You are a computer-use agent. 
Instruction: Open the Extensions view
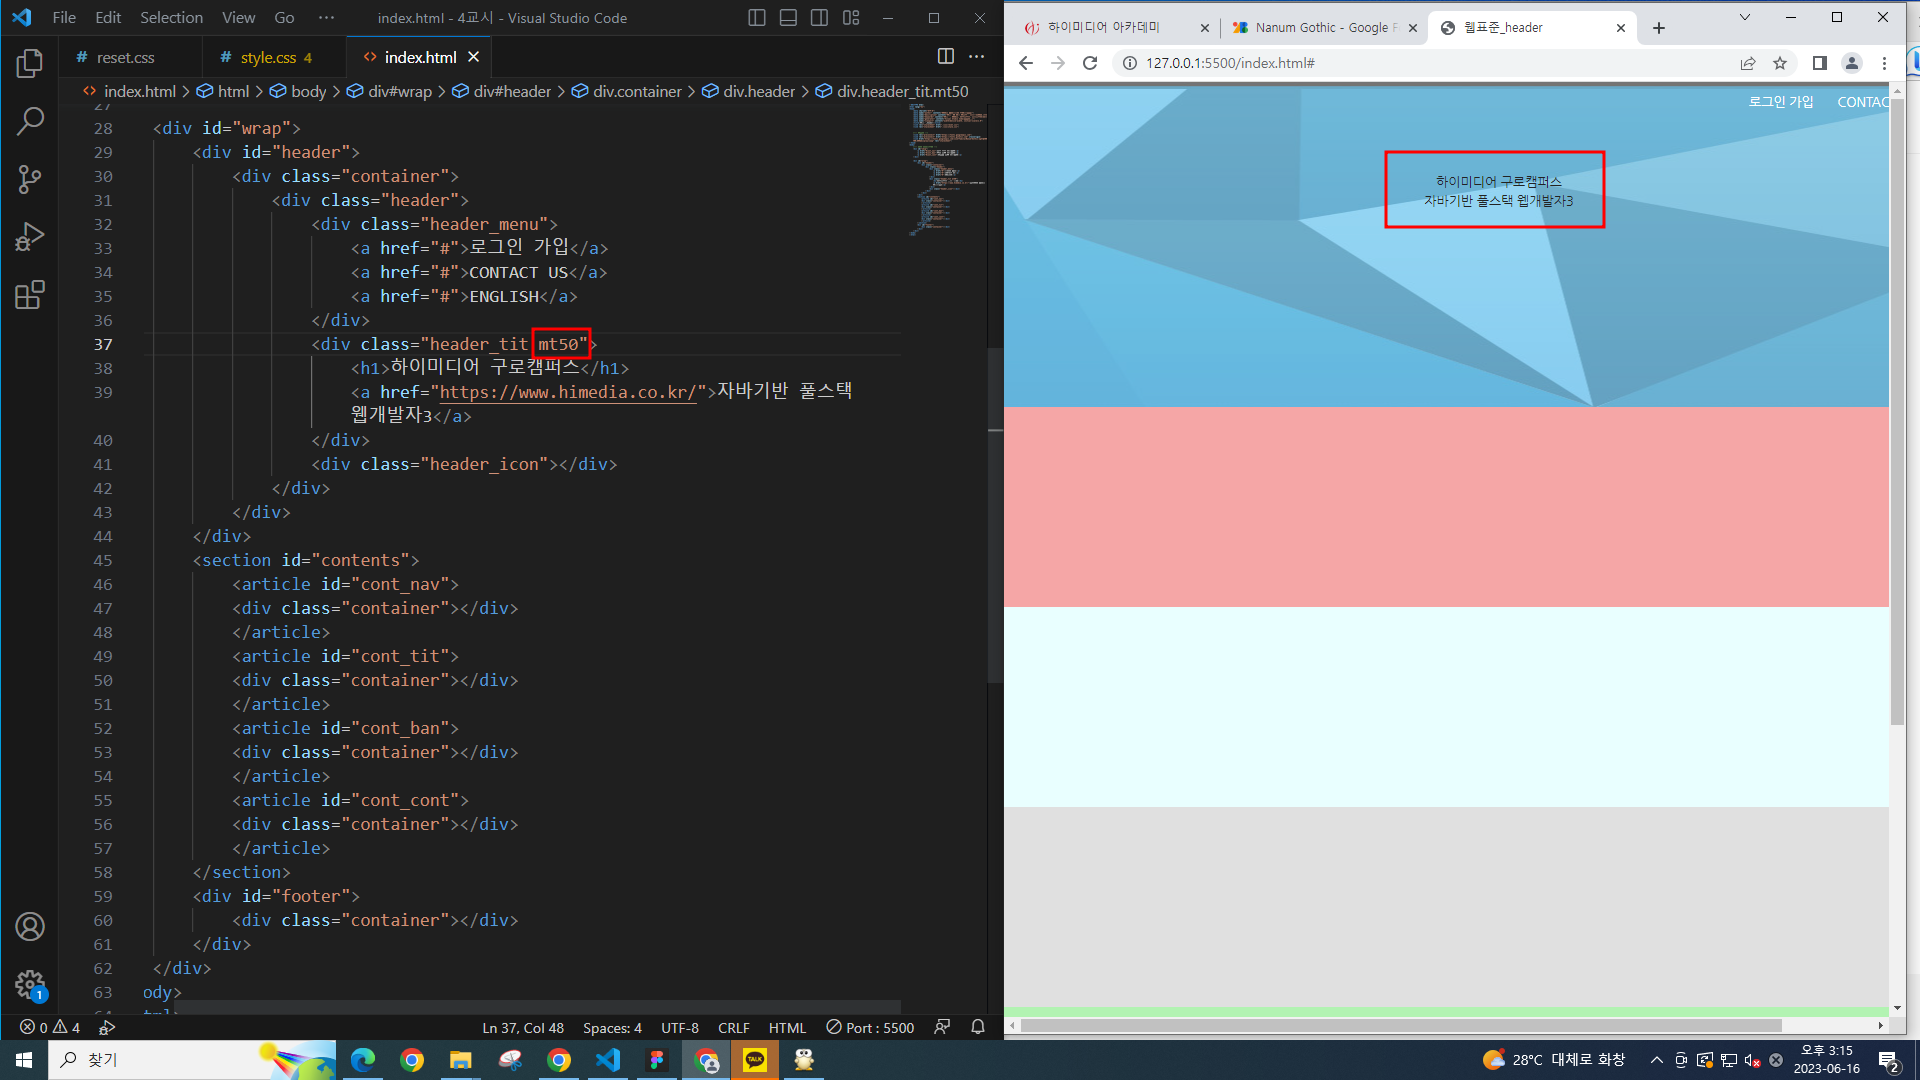30,295
